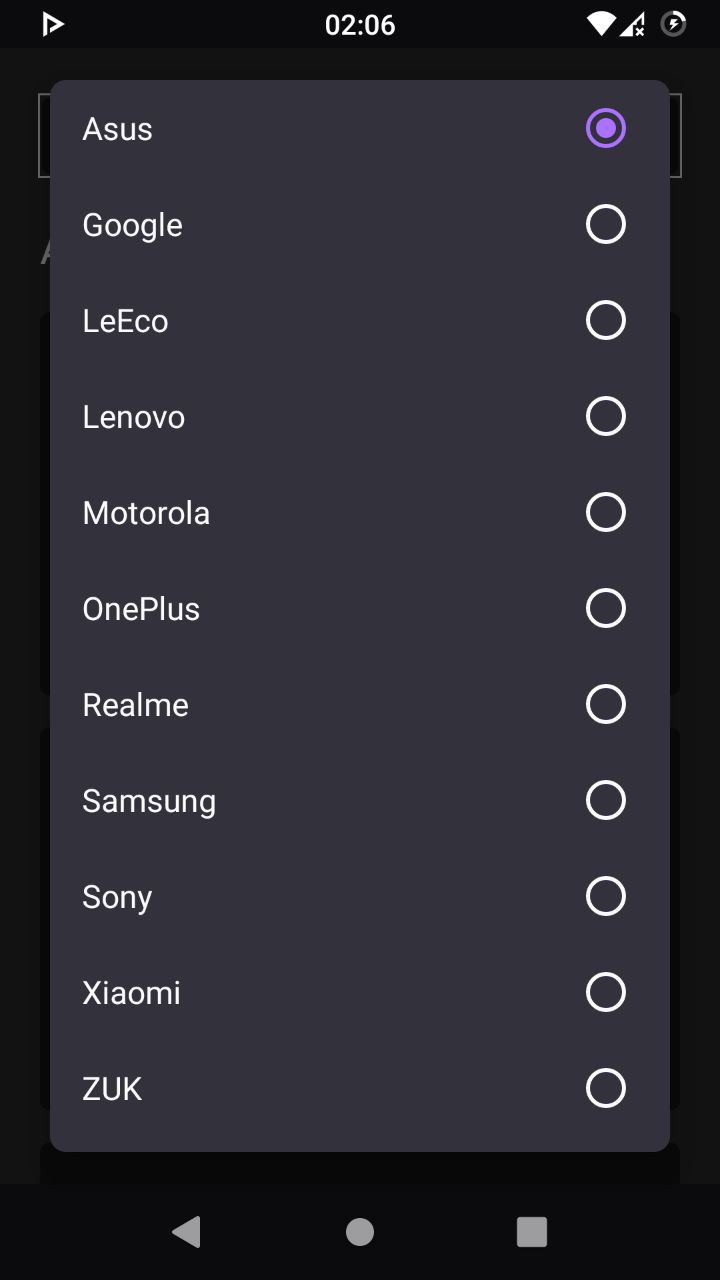720x1280 pixels.
Task: Select the Asus radio button
Action: tap(605, 128)
